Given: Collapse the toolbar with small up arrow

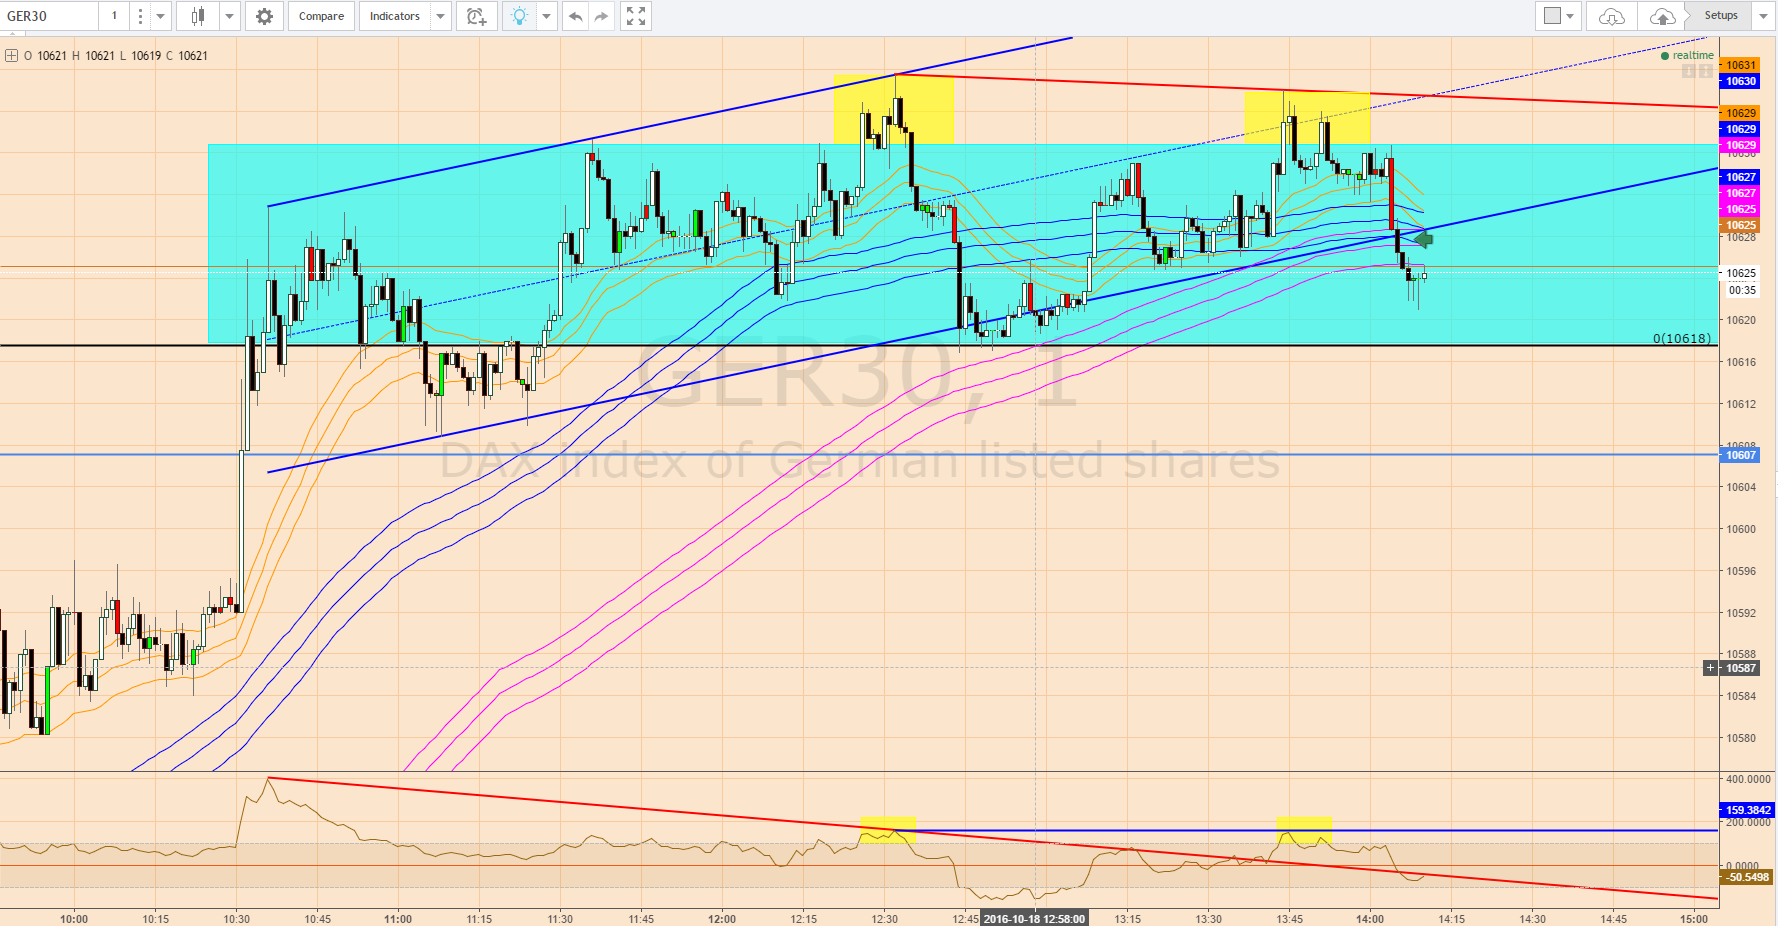Looking at the screenshot, I should [12, 35].
